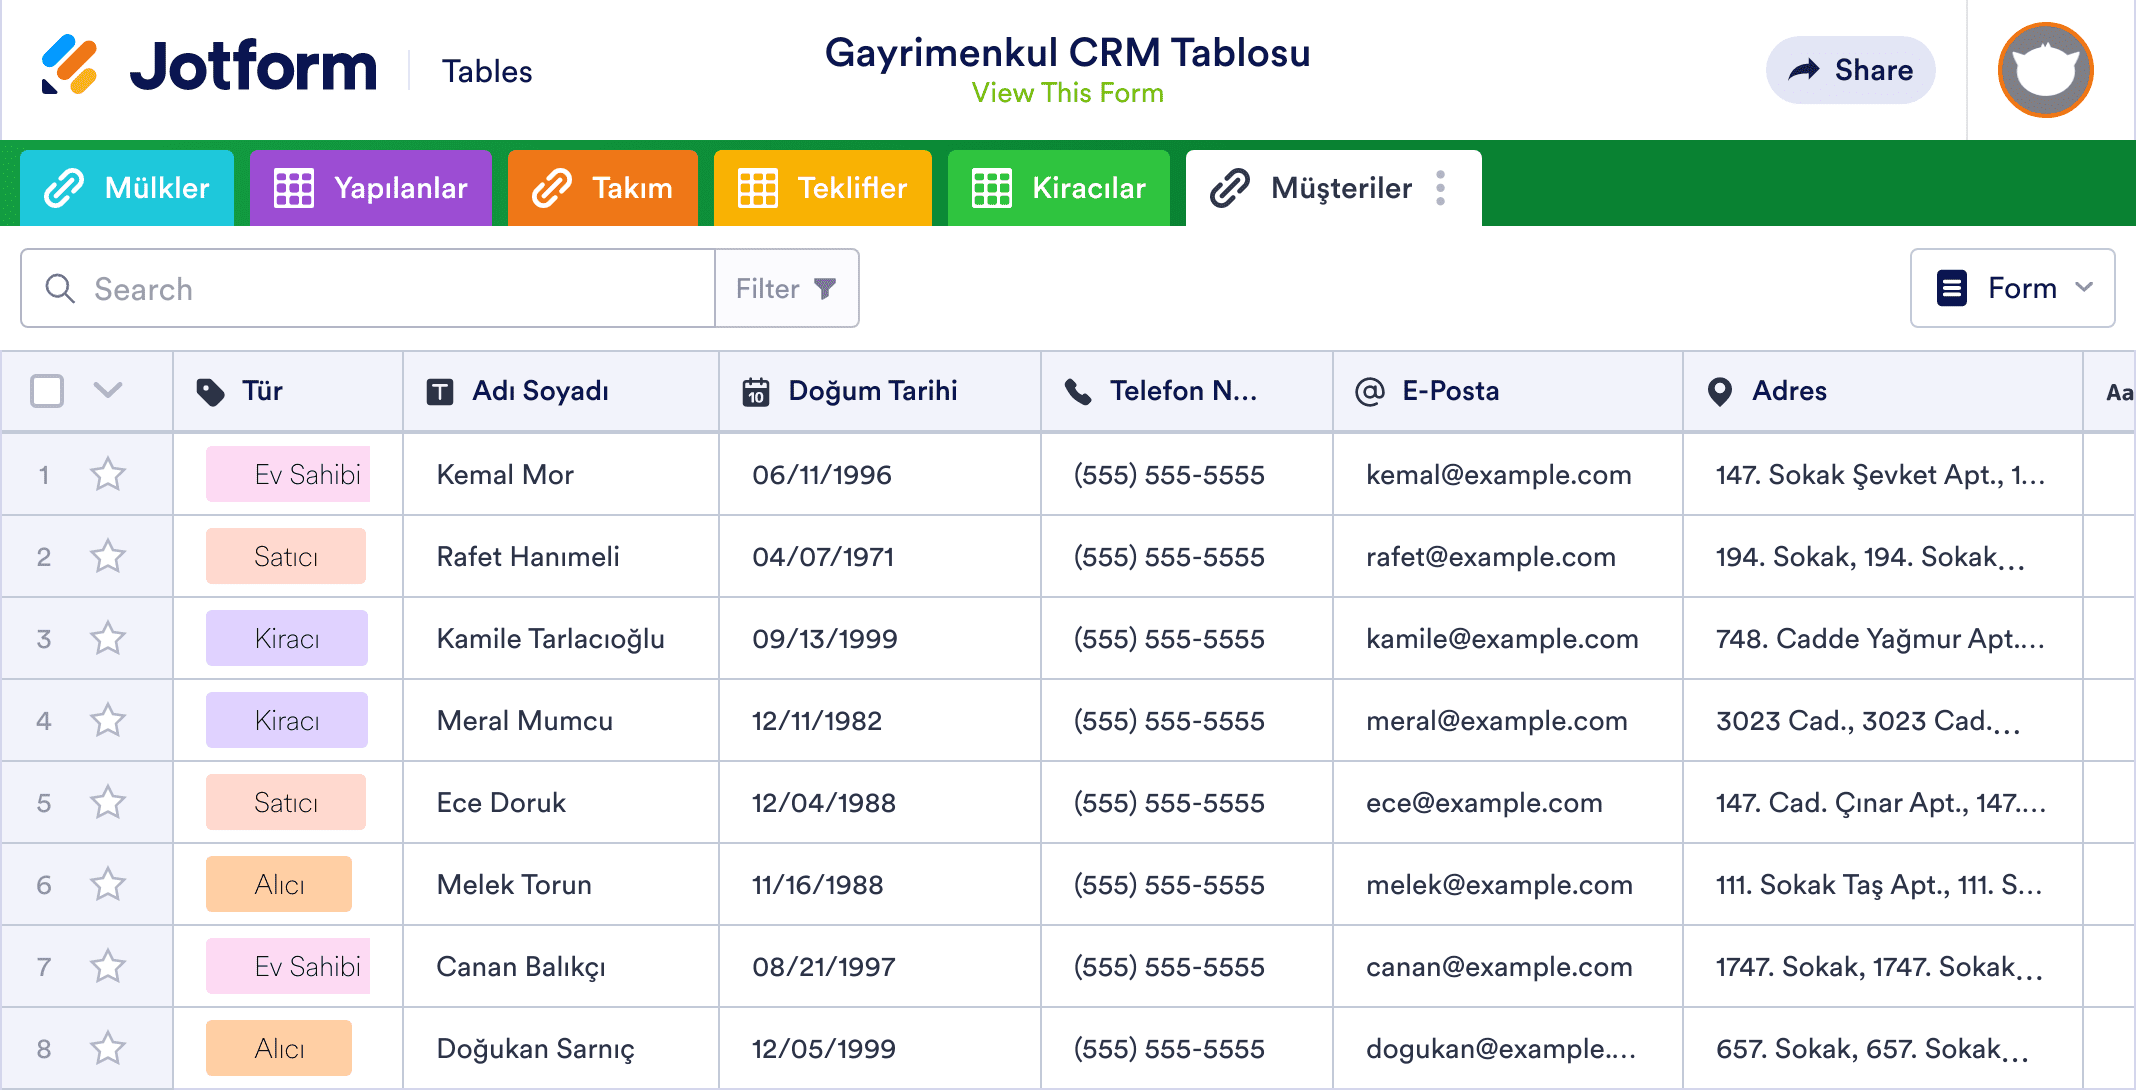Switch to the Teklifler tab

coord(822,187)
